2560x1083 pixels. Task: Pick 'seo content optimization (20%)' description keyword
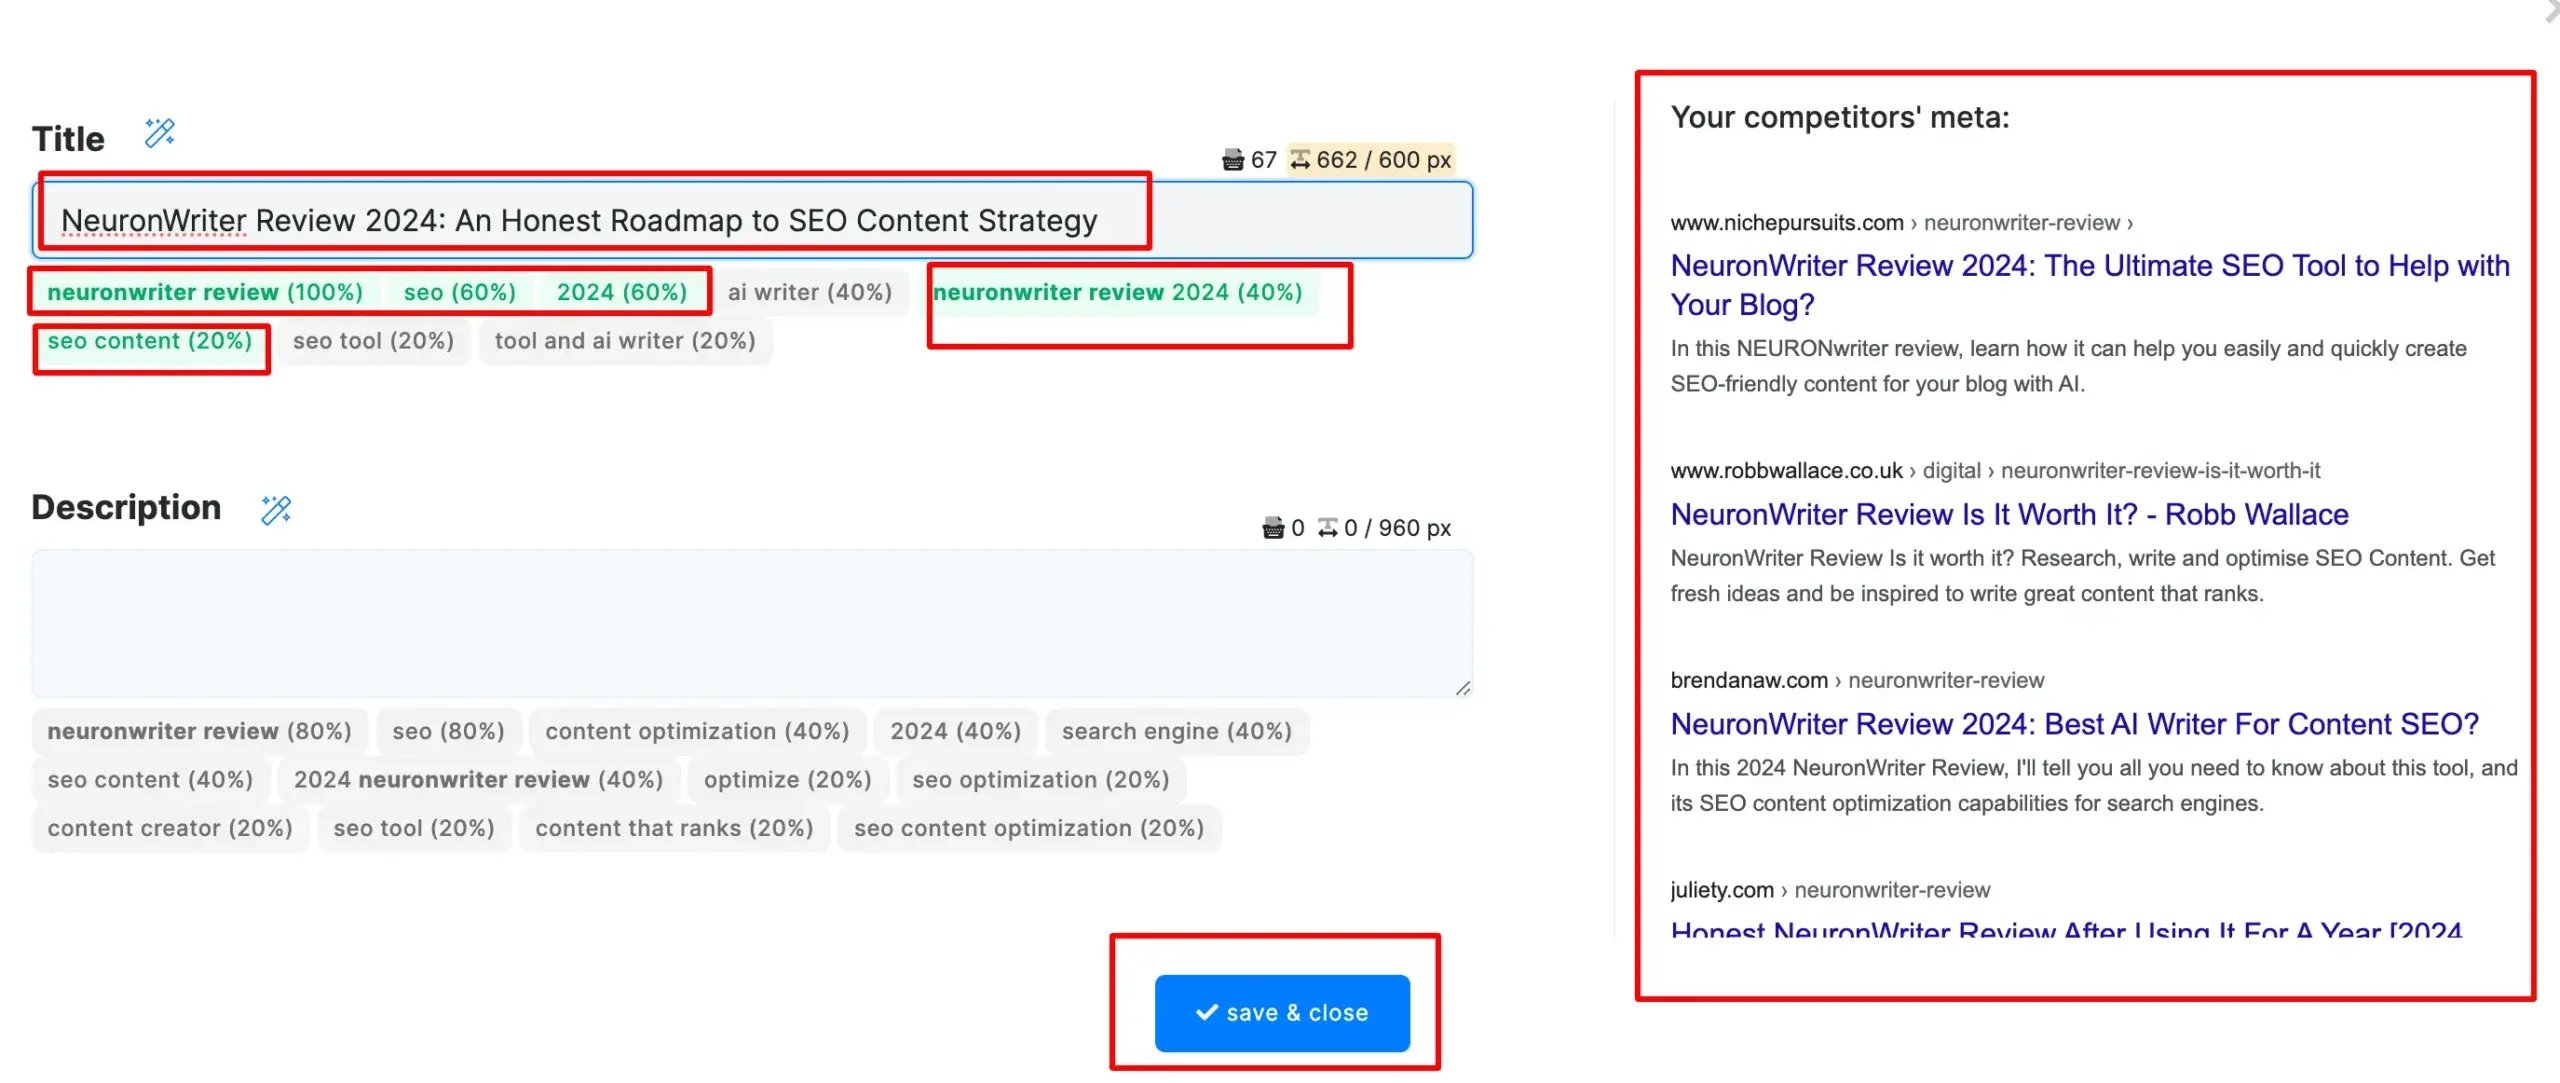pyautogui.click(x=1028, y=828)
